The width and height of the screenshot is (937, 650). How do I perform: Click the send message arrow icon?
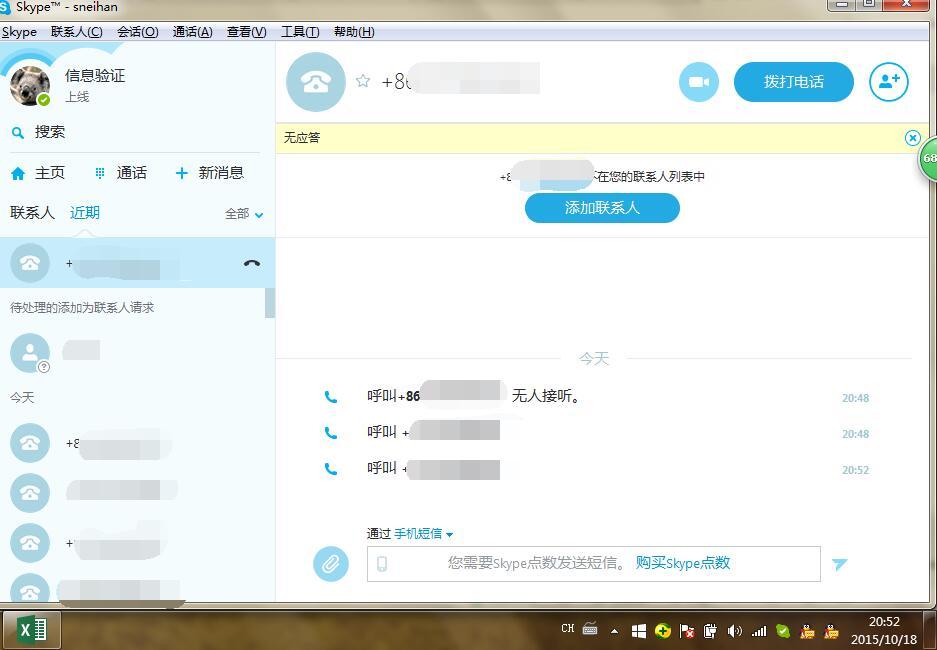840,563
